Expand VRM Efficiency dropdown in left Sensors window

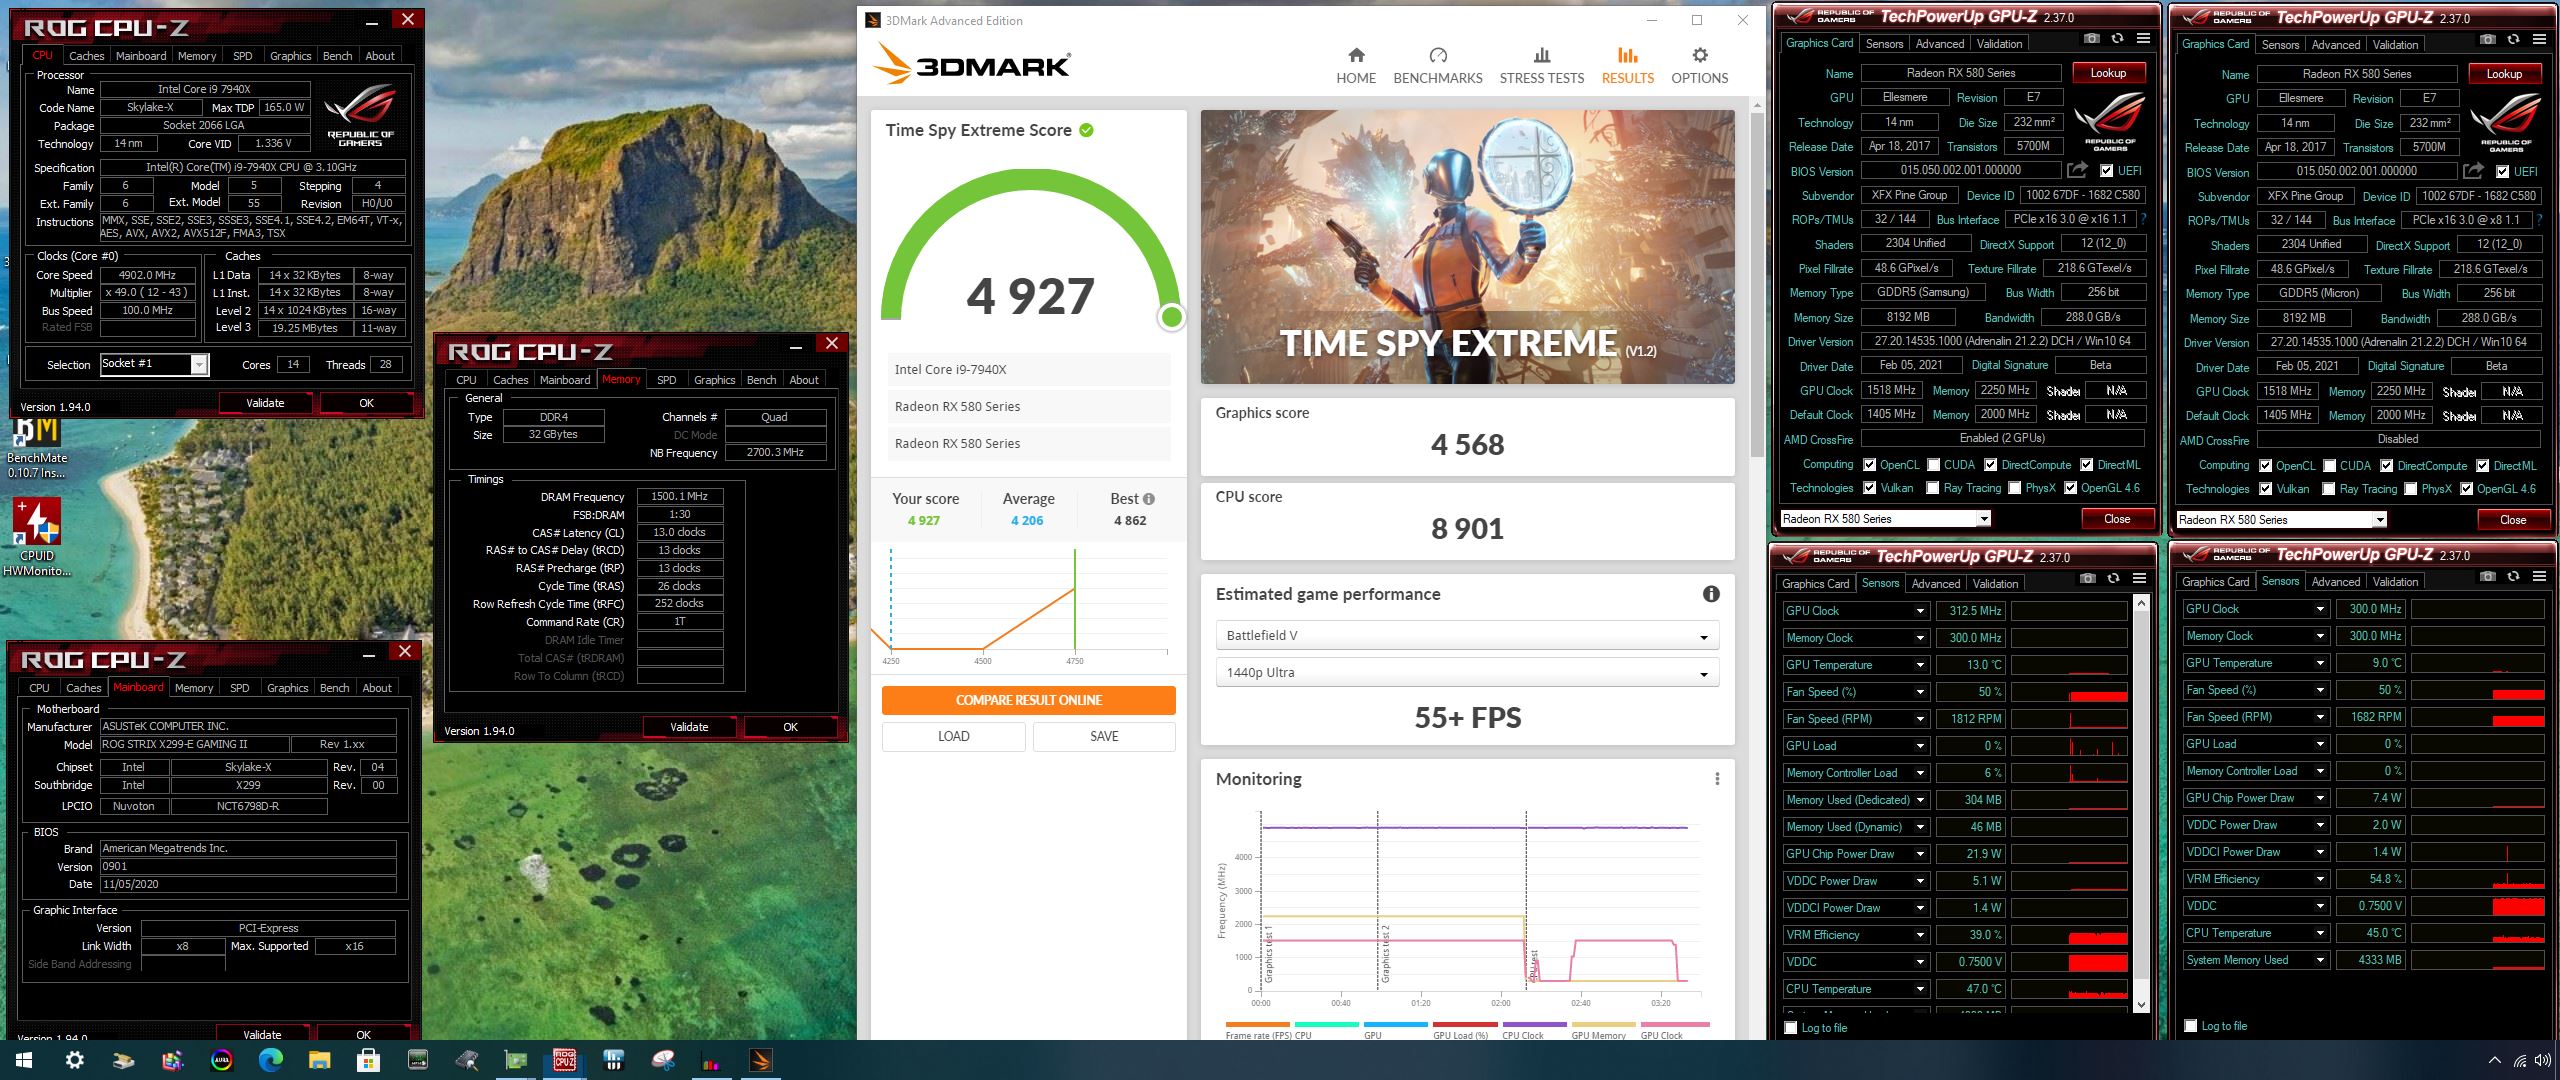click(x=1920, y=936)
